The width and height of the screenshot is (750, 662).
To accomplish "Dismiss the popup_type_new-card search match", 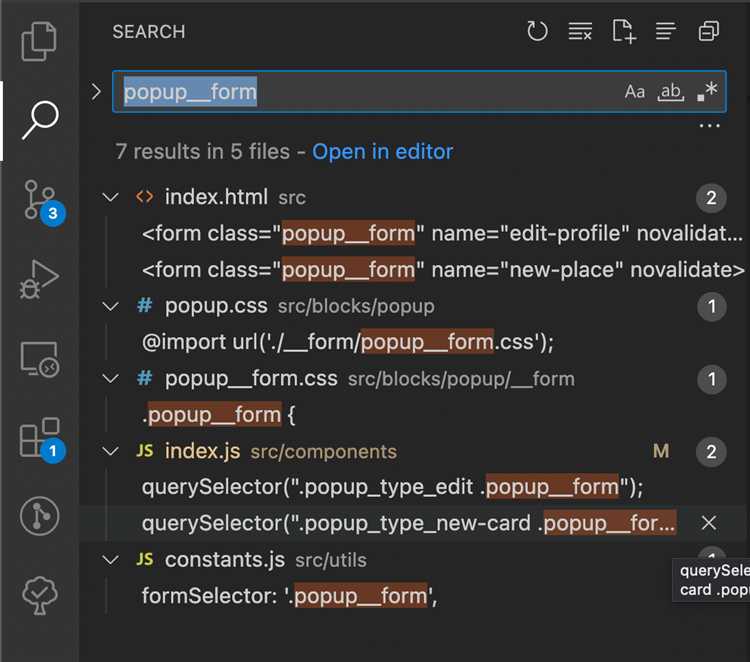I will click(x=709, y=523).
